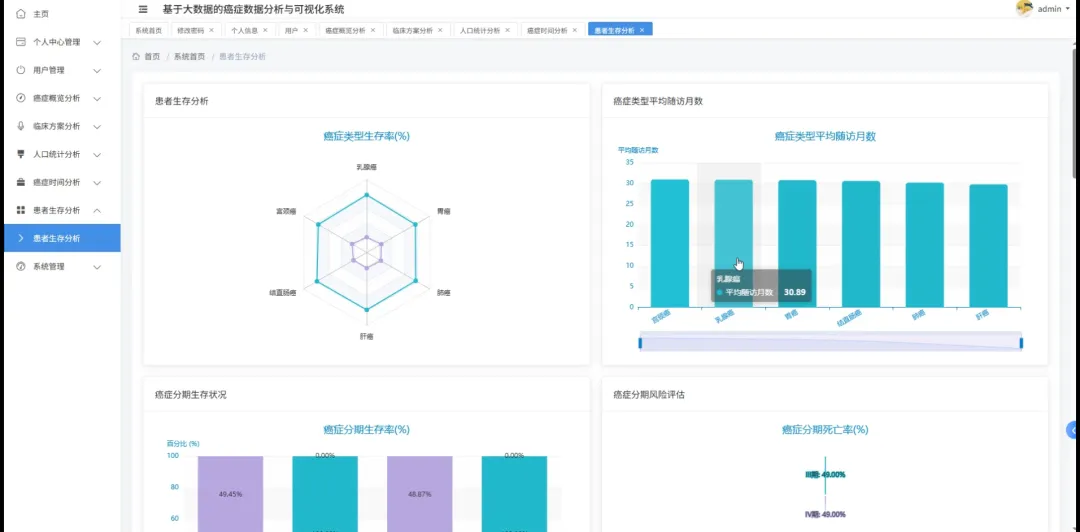Screen dimensions: 1080x532
Task: Click the 患者生存分析 grid icon
Action: point(21,210)
